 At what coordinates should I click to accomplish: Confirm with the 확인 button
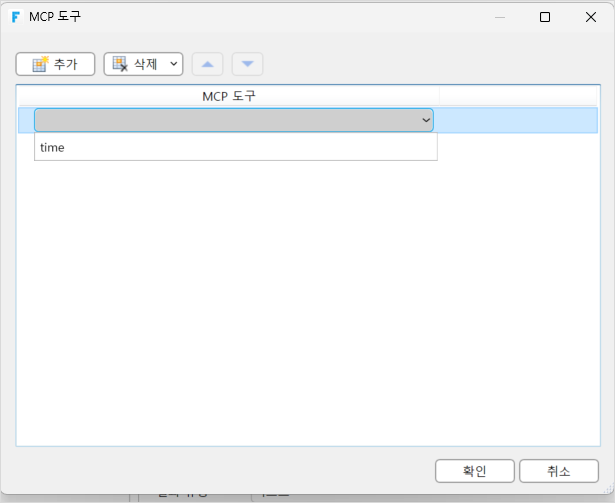[475, 471]
